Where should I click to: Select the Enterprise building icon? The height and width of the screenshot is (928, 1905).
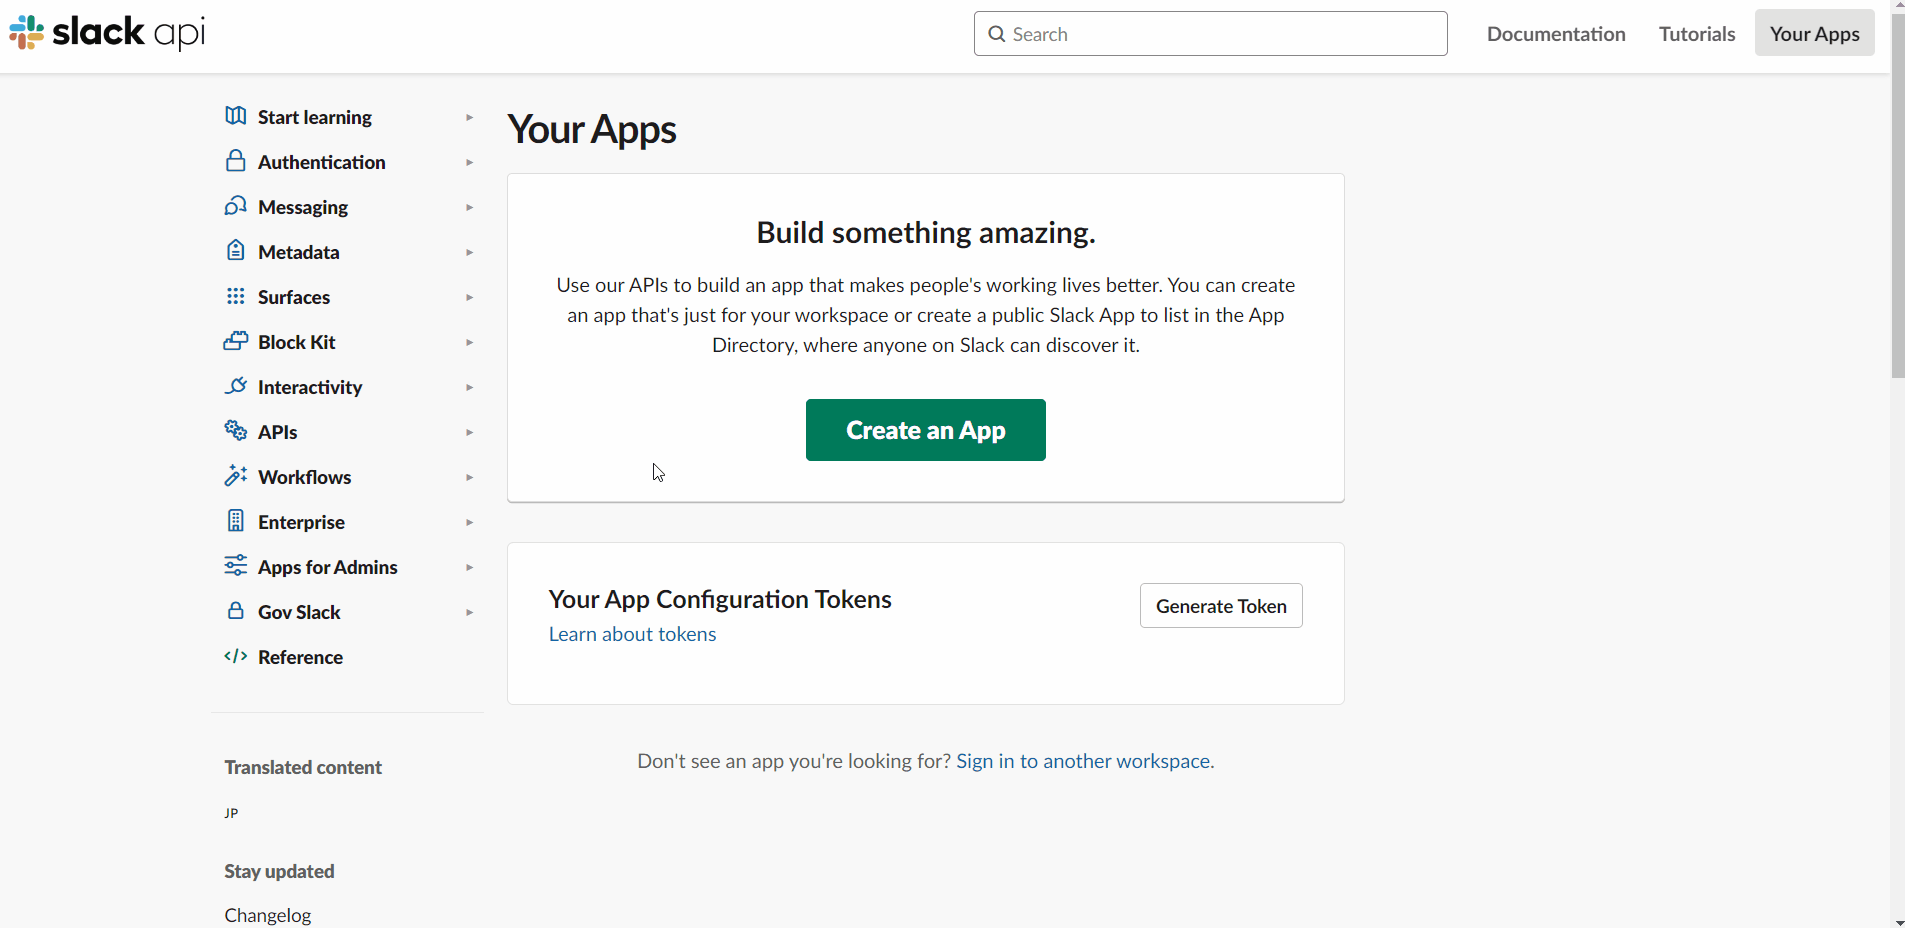(234, 521)
